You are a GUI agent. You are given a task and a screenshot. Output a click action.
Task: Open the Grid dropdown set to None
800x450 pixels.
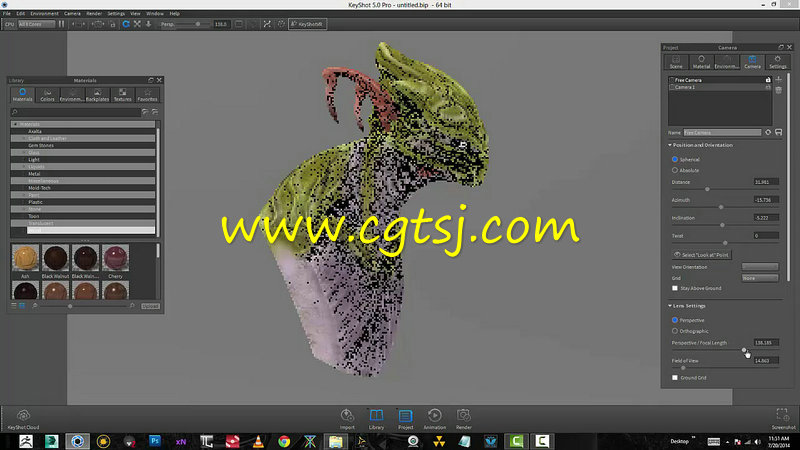click(760, 278)
